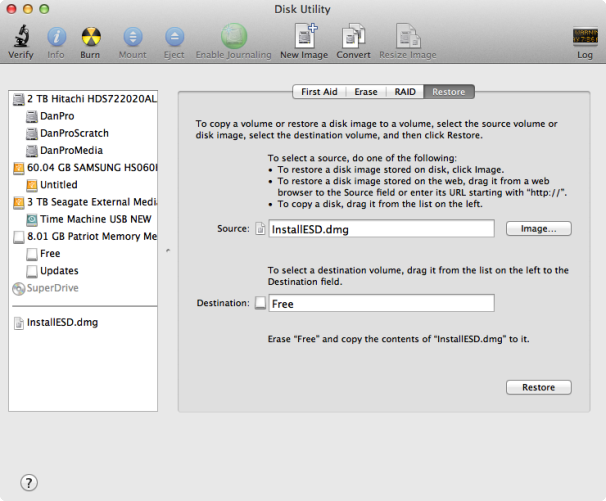Screen dimensions: 606x501
Task: Select the Restore tab
Action: coord(449,92)
